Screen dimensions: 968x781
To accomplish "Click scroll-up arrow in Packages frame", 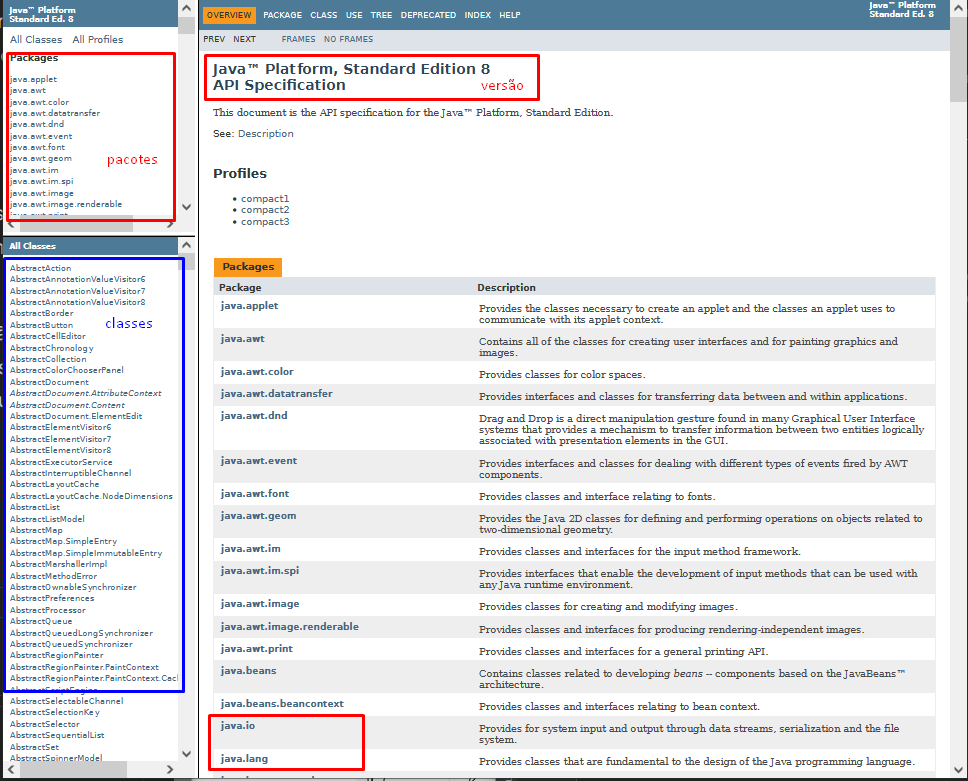I will (186, 9).
